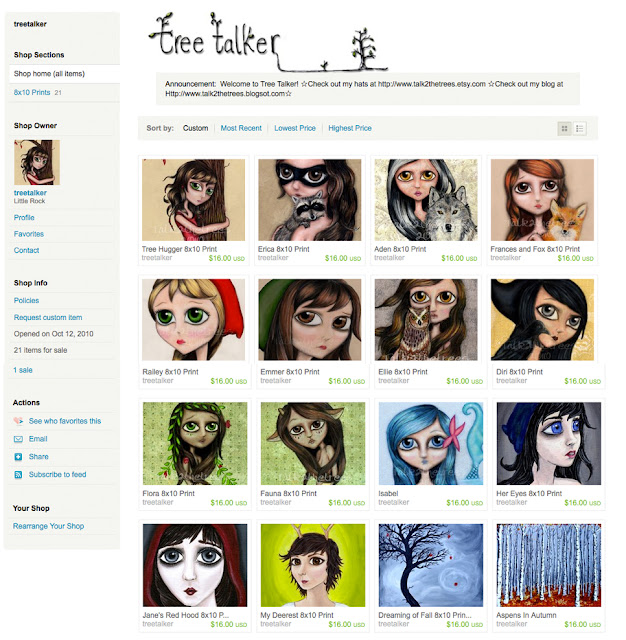Click Request custom item link
626x640 pixels.
click(x=48, y=317)
